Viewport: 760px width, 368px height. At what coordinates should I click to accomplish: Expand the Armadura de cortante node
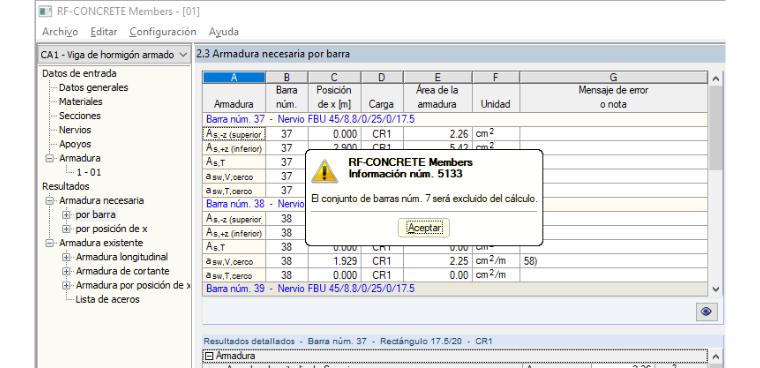66,271
